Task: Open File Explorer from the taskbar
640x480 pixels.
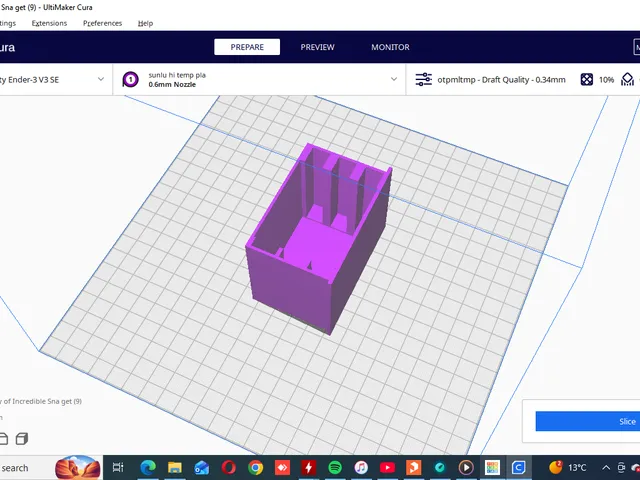Action: (175, 467)
